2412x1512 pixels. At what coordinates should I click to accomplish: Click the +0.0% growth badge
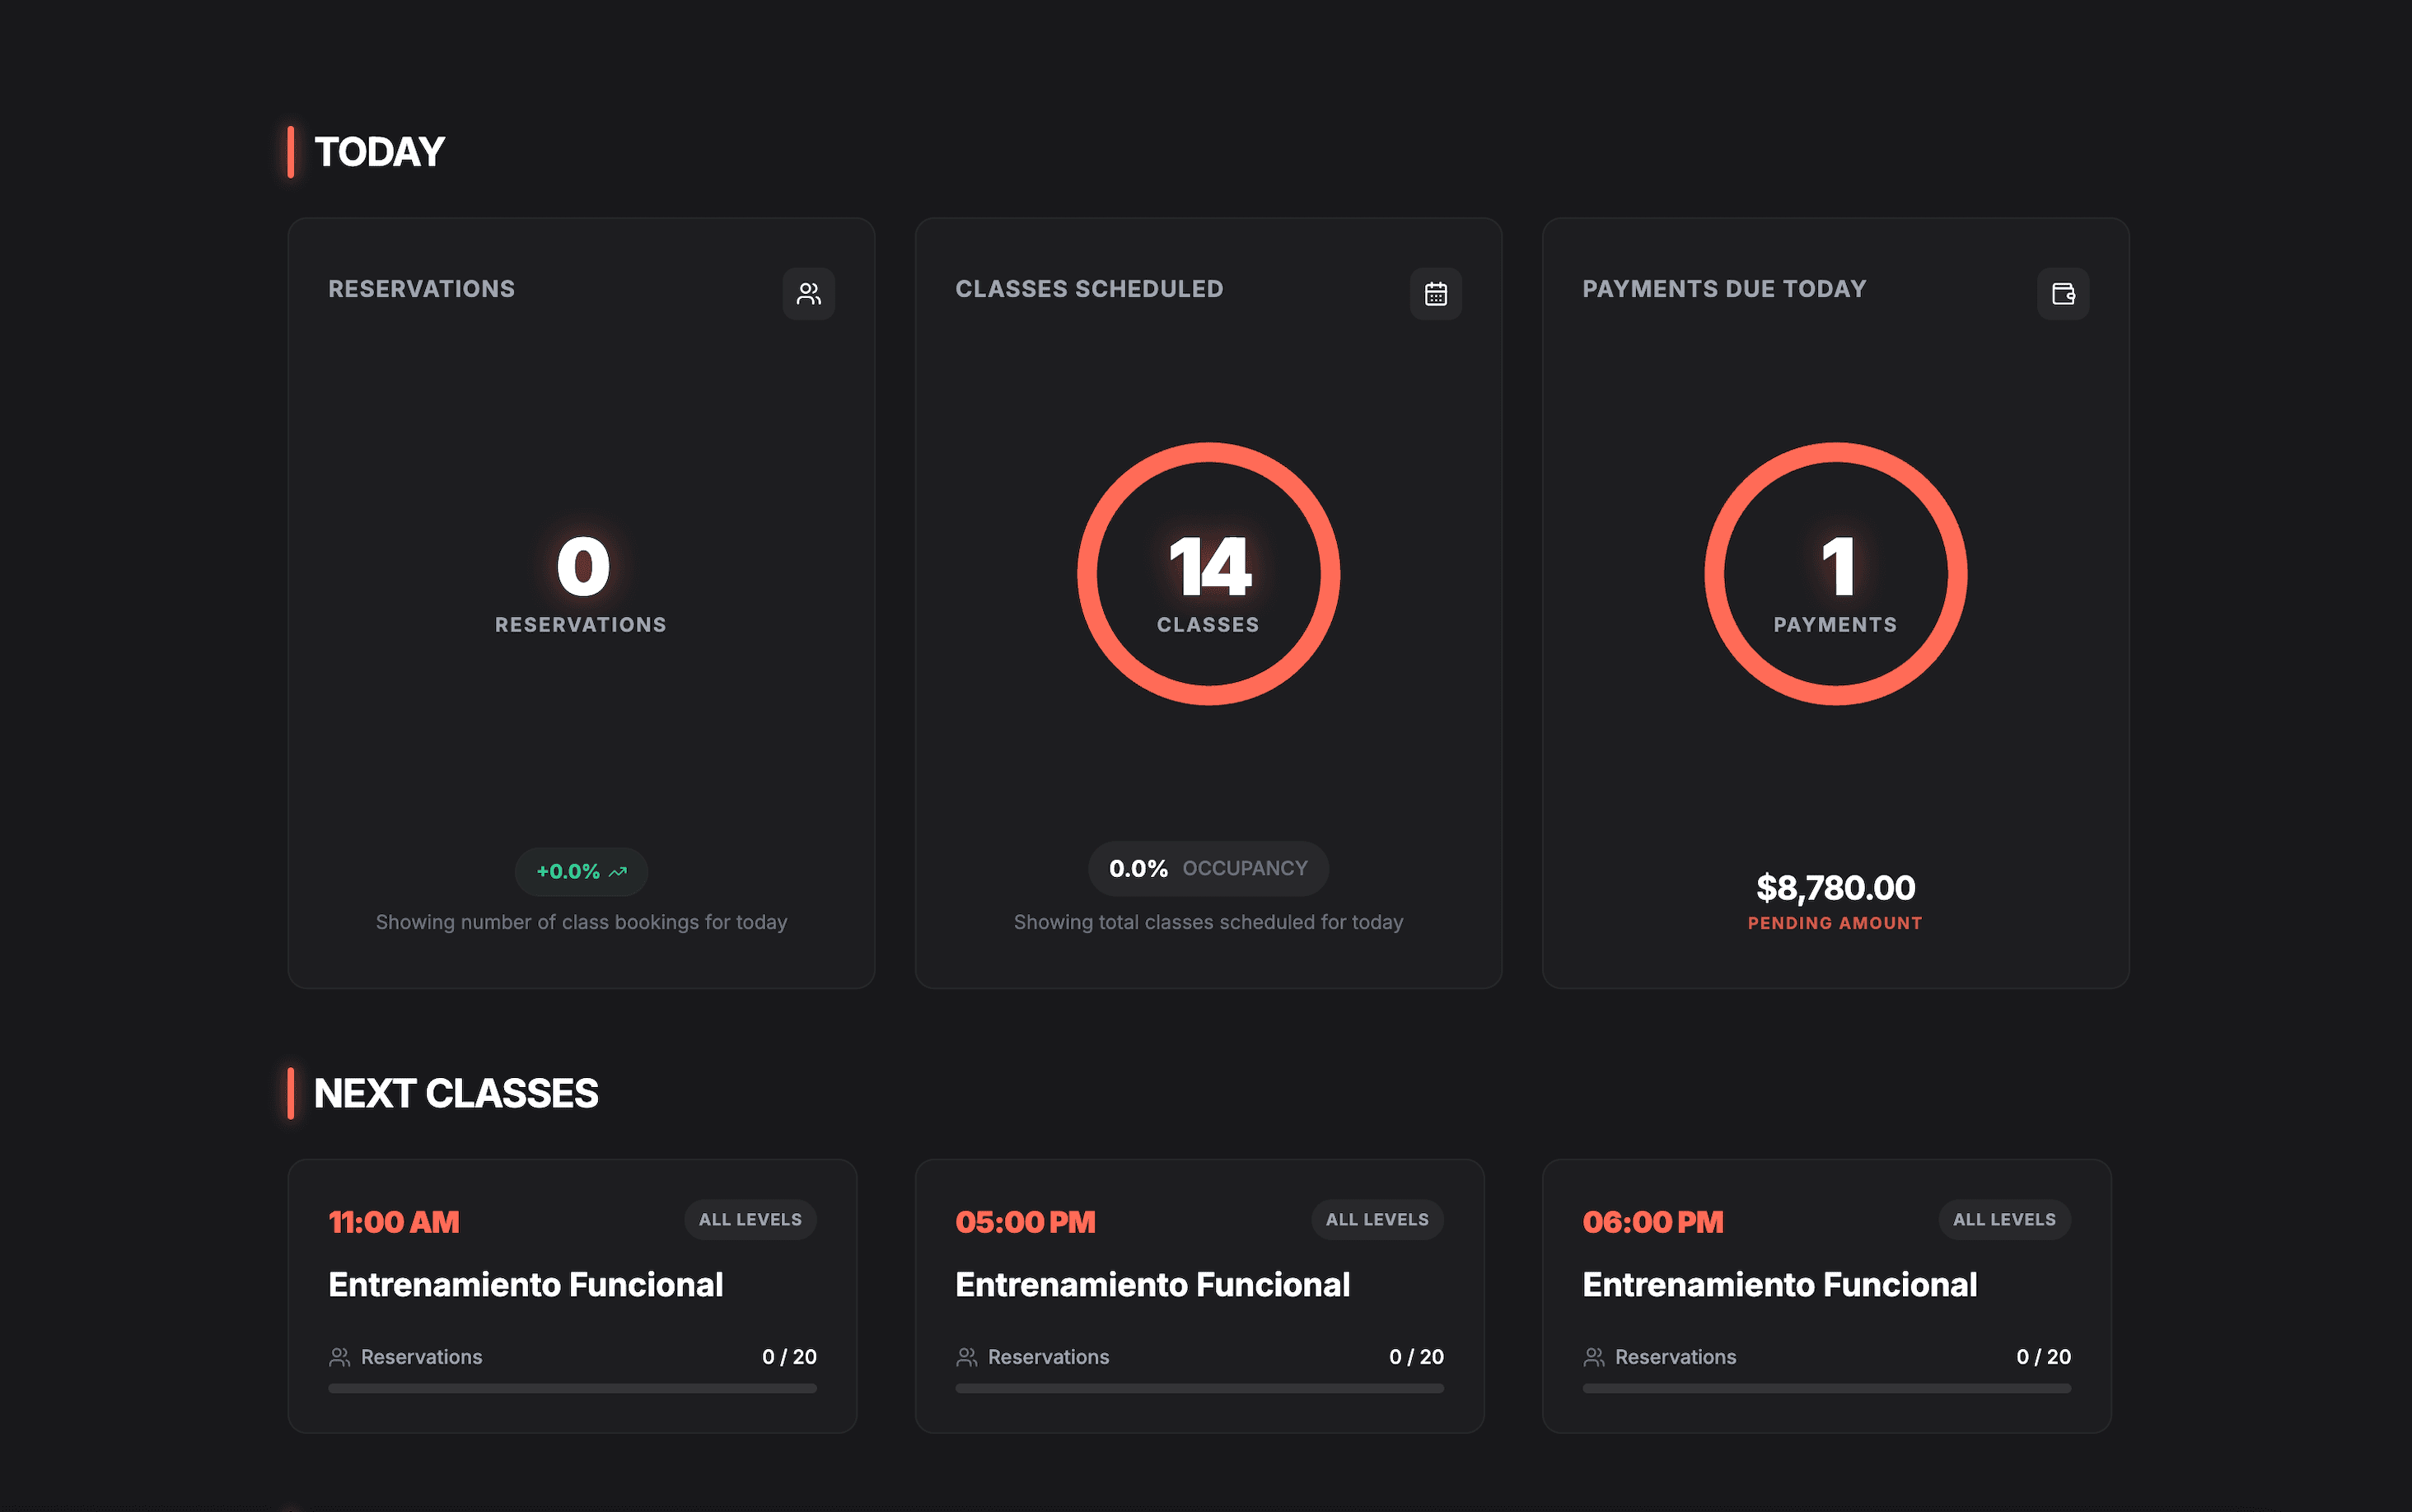pyautogui.click(x=580, y=871)
